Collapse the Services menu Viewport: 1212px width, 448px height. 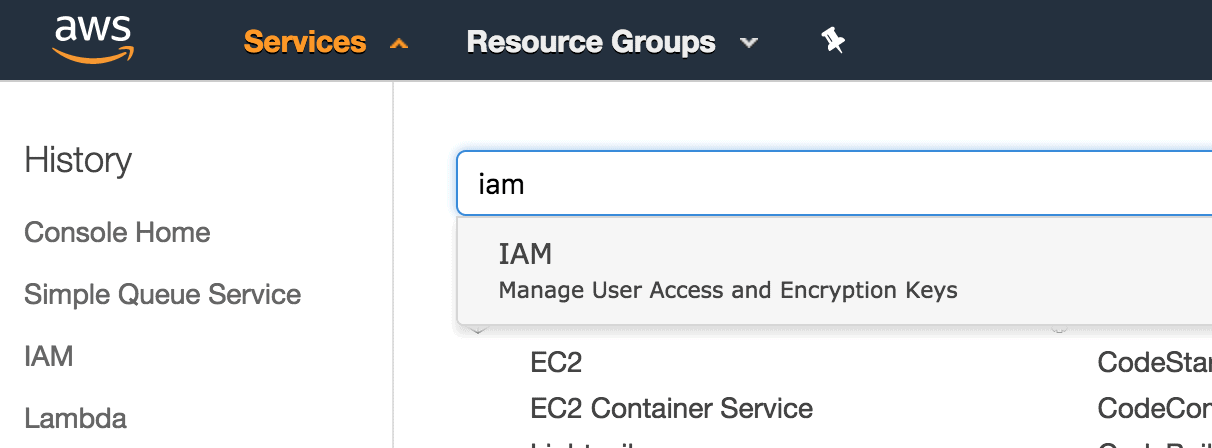[x=326, y=42]
